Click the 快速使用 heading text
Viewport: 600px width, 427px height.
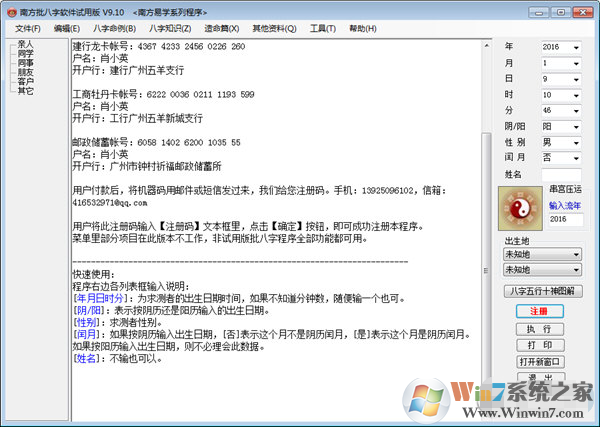93,274
